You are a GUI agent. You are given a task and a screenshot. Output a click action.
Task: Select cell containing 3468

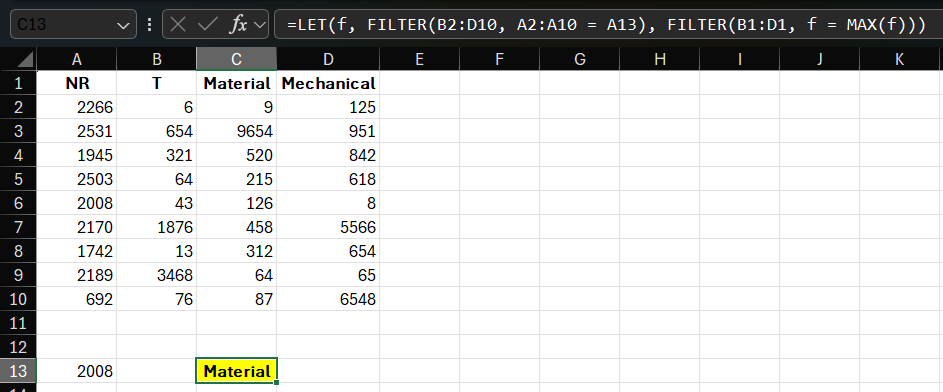(x=156, y=275)
